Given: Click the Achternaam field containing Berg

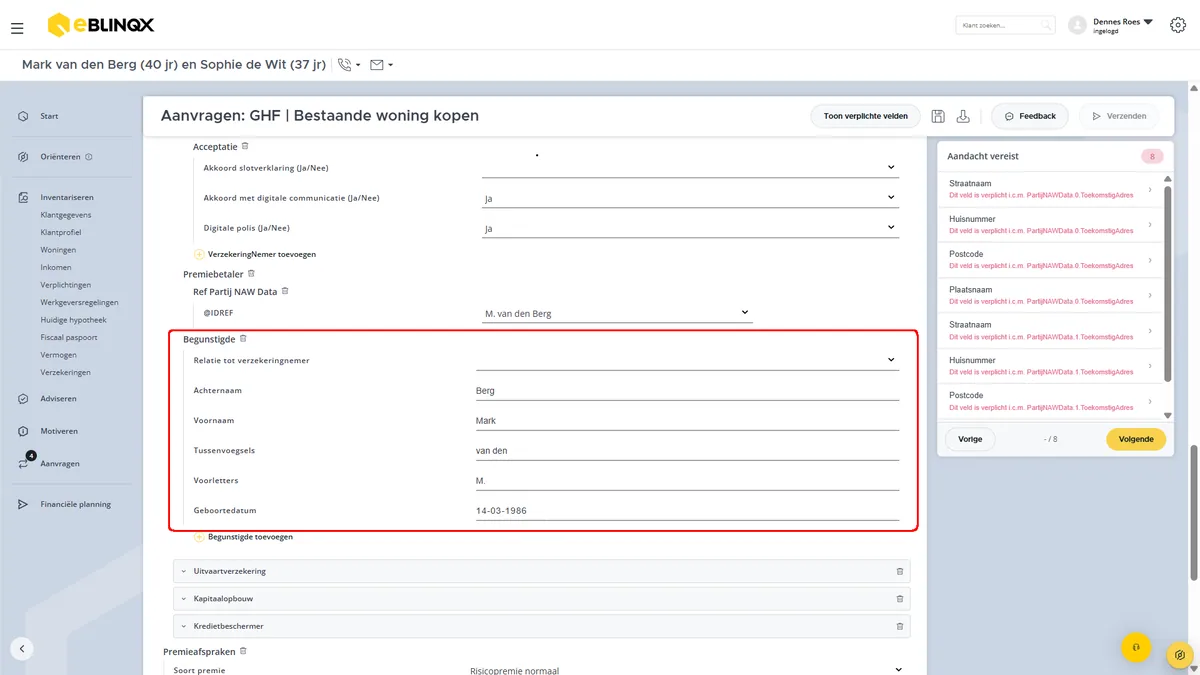Looking at the screenshot, I should pos(687,391).
